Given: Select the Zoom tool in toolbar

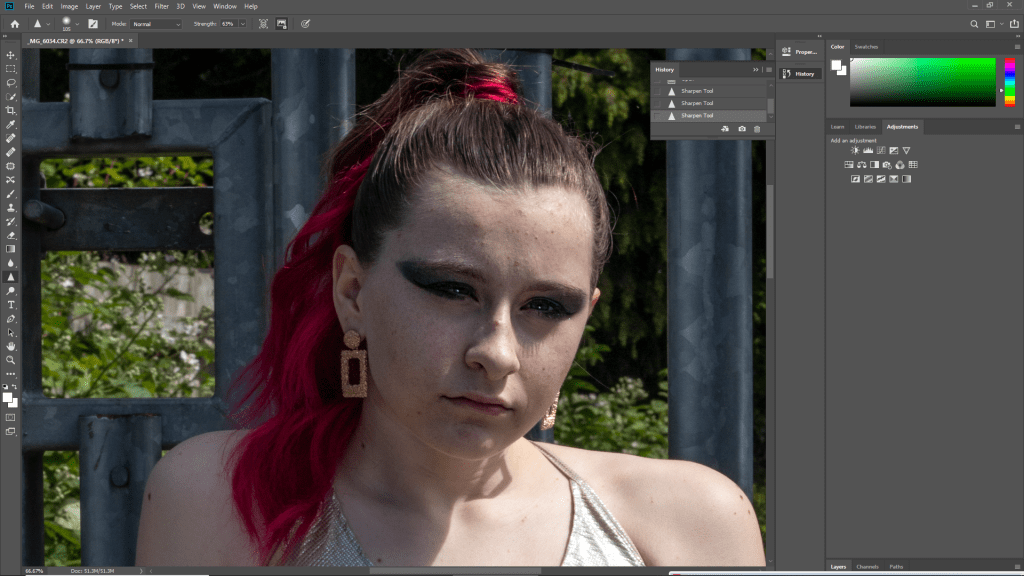Looking at the screenshot, I should 11,359.
